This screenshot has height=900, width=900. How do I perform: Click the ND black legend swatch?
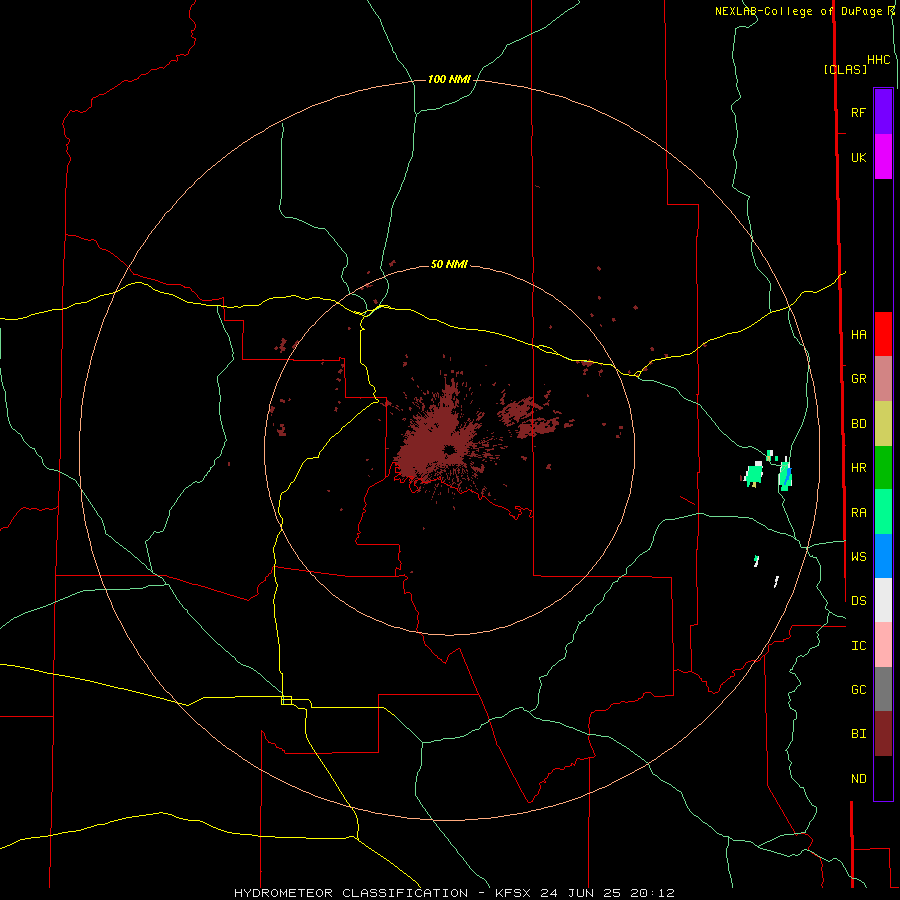pos(883,778)
